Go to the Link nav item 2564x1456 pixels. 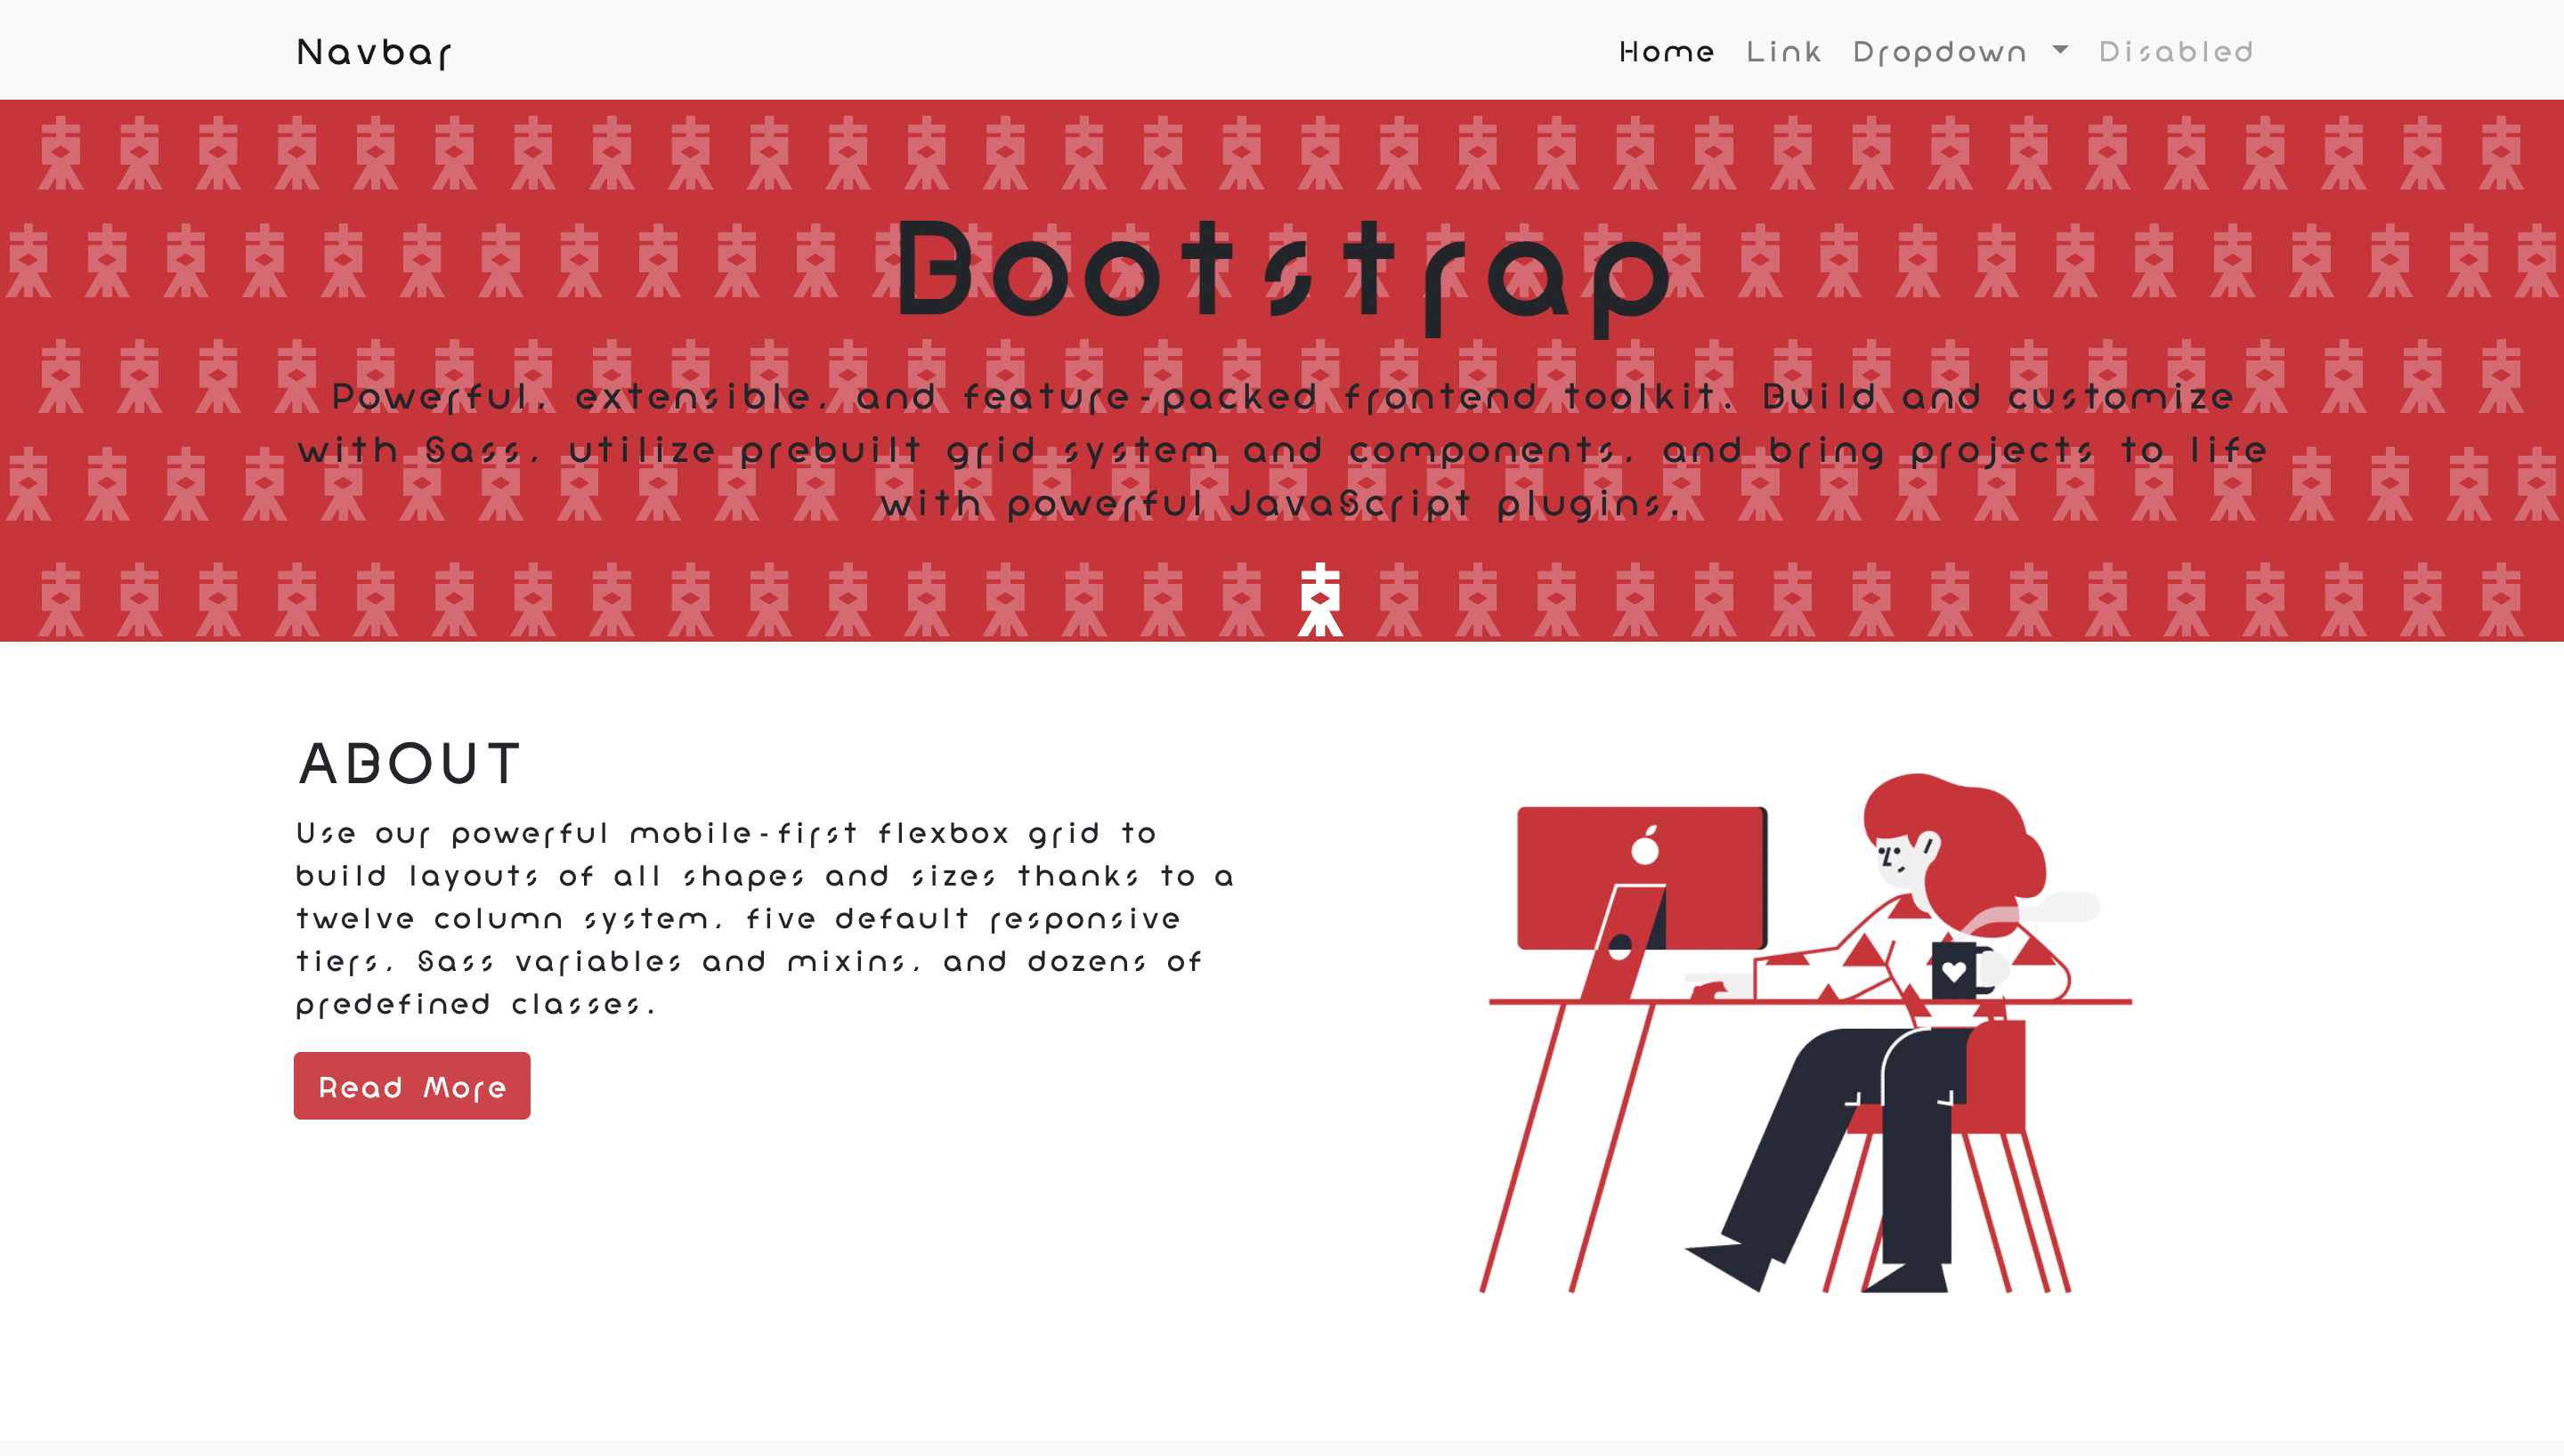[1783, 51]
